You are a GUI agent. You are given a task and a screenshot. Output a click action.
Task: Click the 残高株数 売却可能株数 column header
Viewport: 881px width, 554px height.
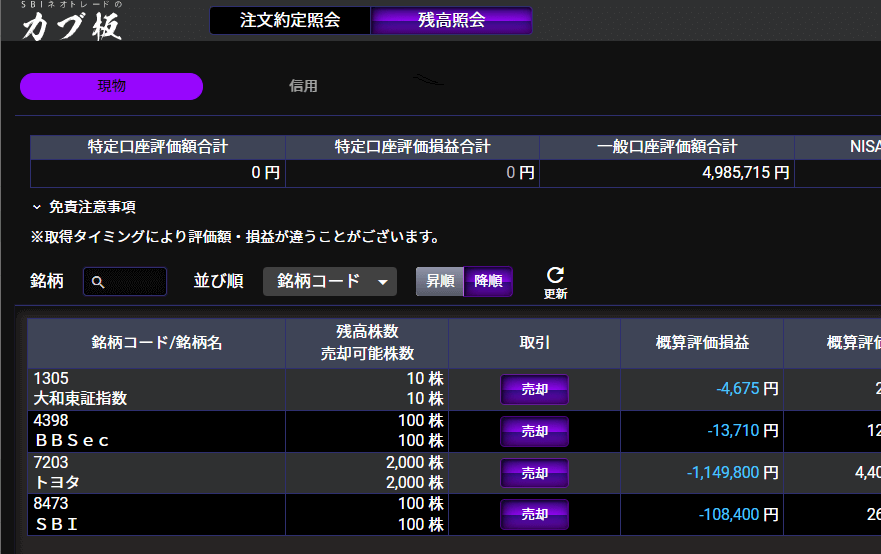pos(367,343)
